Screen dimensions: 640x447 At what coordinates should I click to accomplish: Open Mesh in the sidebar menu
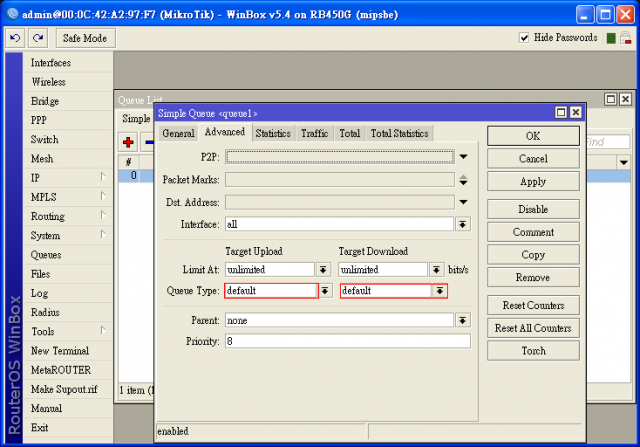(42, 159)
